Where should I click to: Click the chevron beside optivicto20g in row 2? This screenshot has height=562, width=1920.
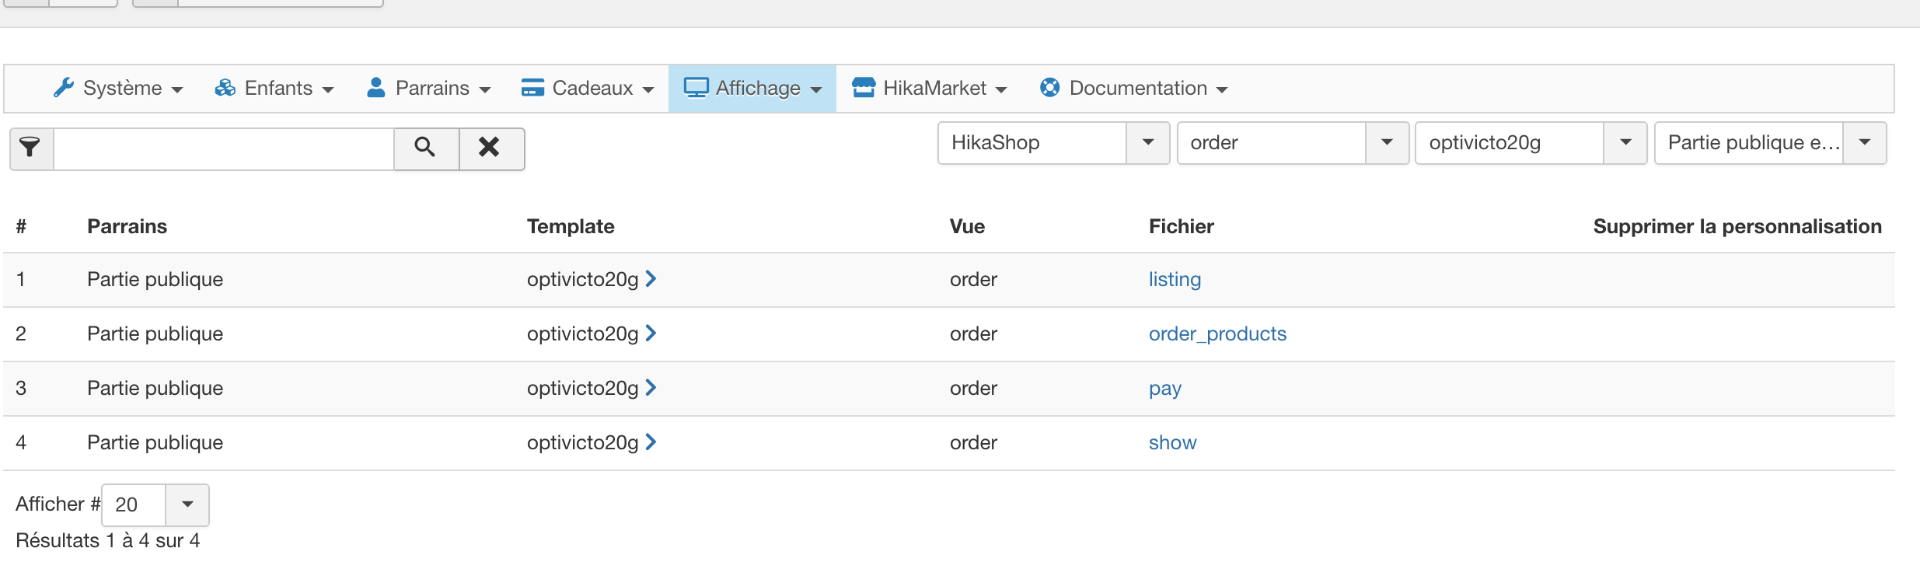(651, 333)
